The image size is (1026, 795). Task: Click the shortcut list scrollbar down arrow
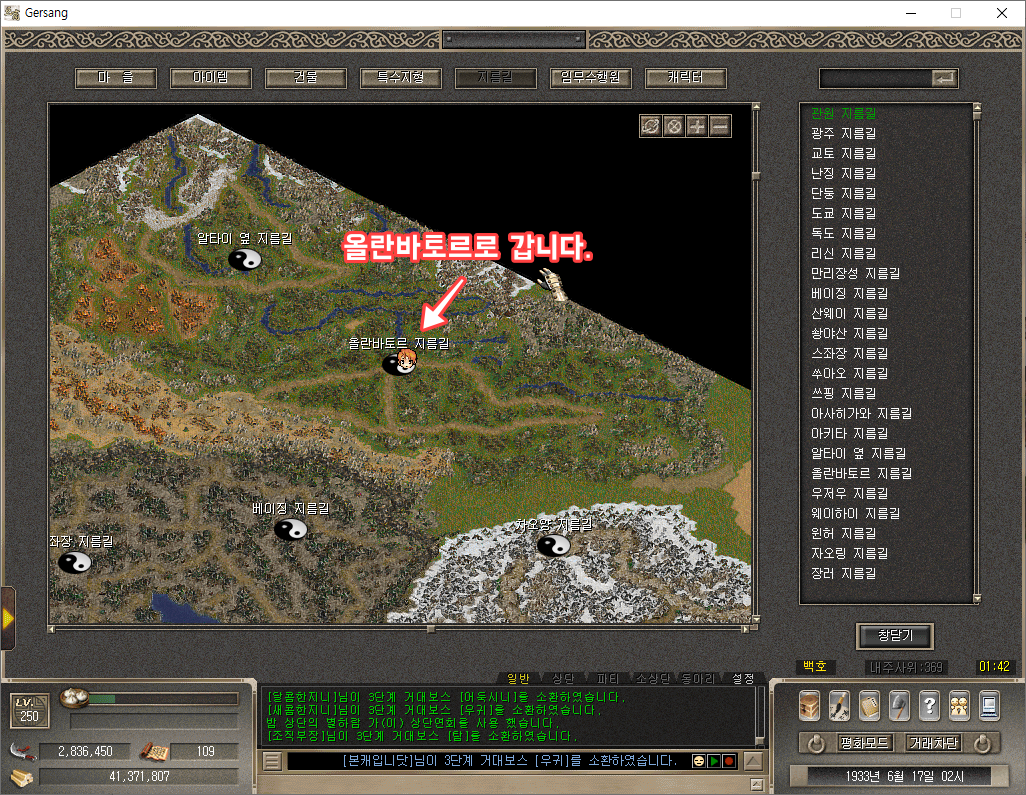click(x=977, y=599)
